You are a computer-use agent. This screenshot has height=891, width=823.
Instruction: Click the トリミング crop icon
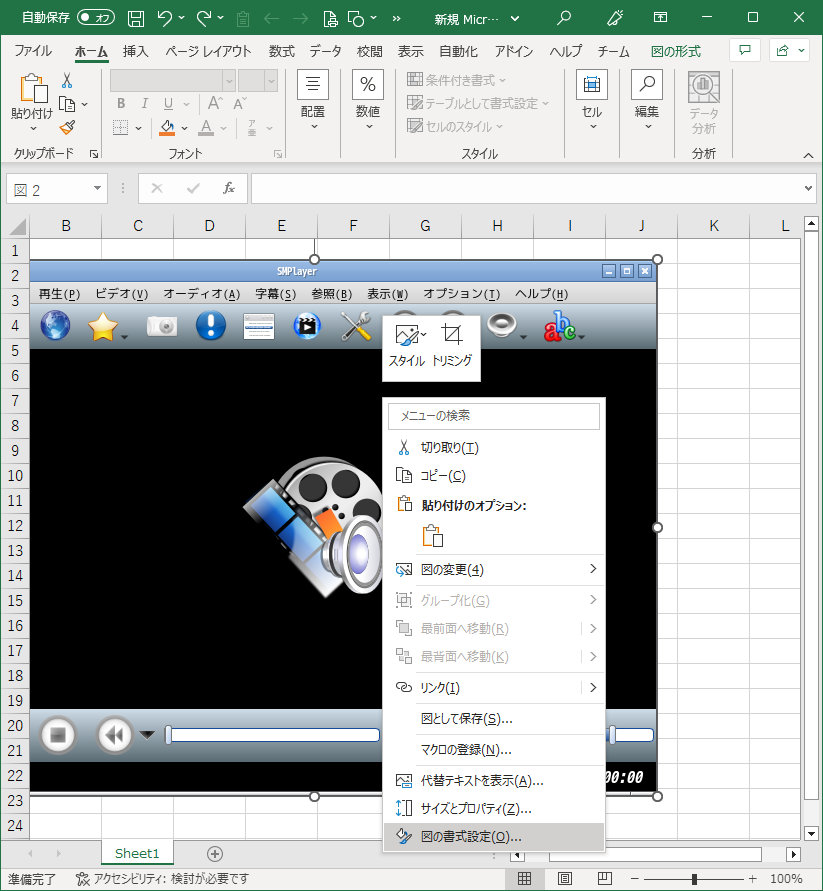[452, 335]
